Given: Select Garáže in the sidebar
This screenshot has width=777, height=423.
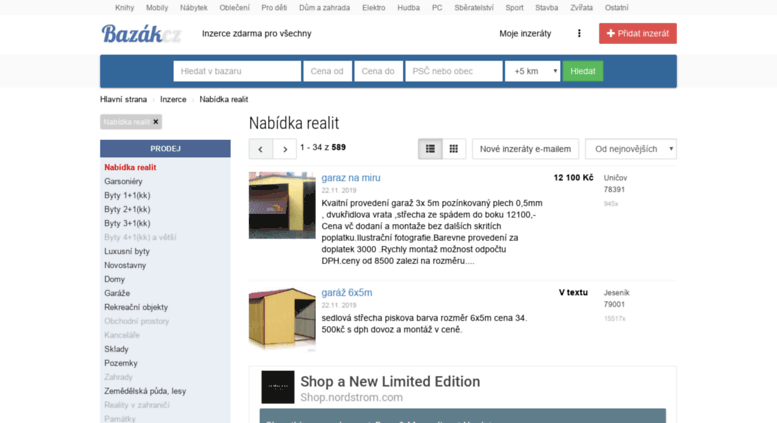Looking at the screenshot, I should click(x=117, y=293).
